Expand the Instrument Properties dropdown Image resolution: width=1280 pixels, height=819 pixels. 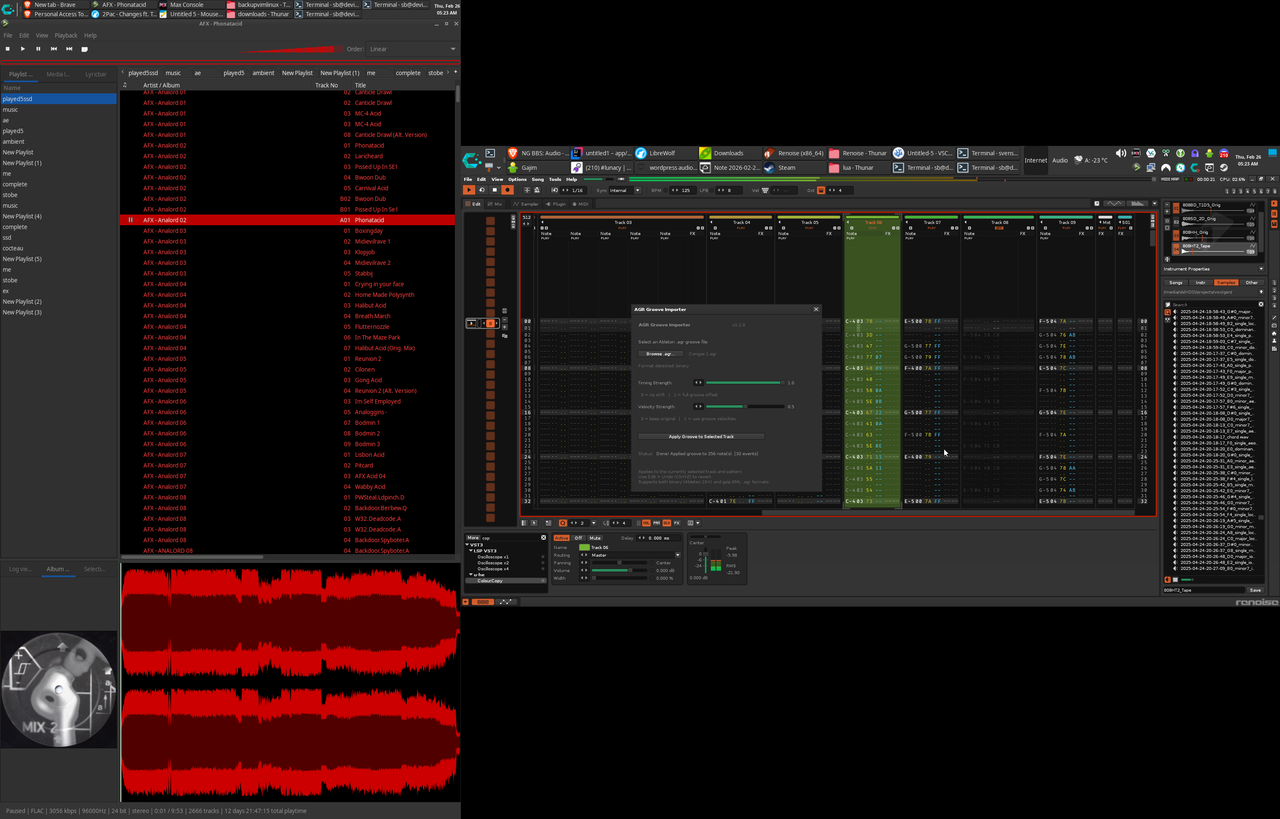coord(1261,269)
